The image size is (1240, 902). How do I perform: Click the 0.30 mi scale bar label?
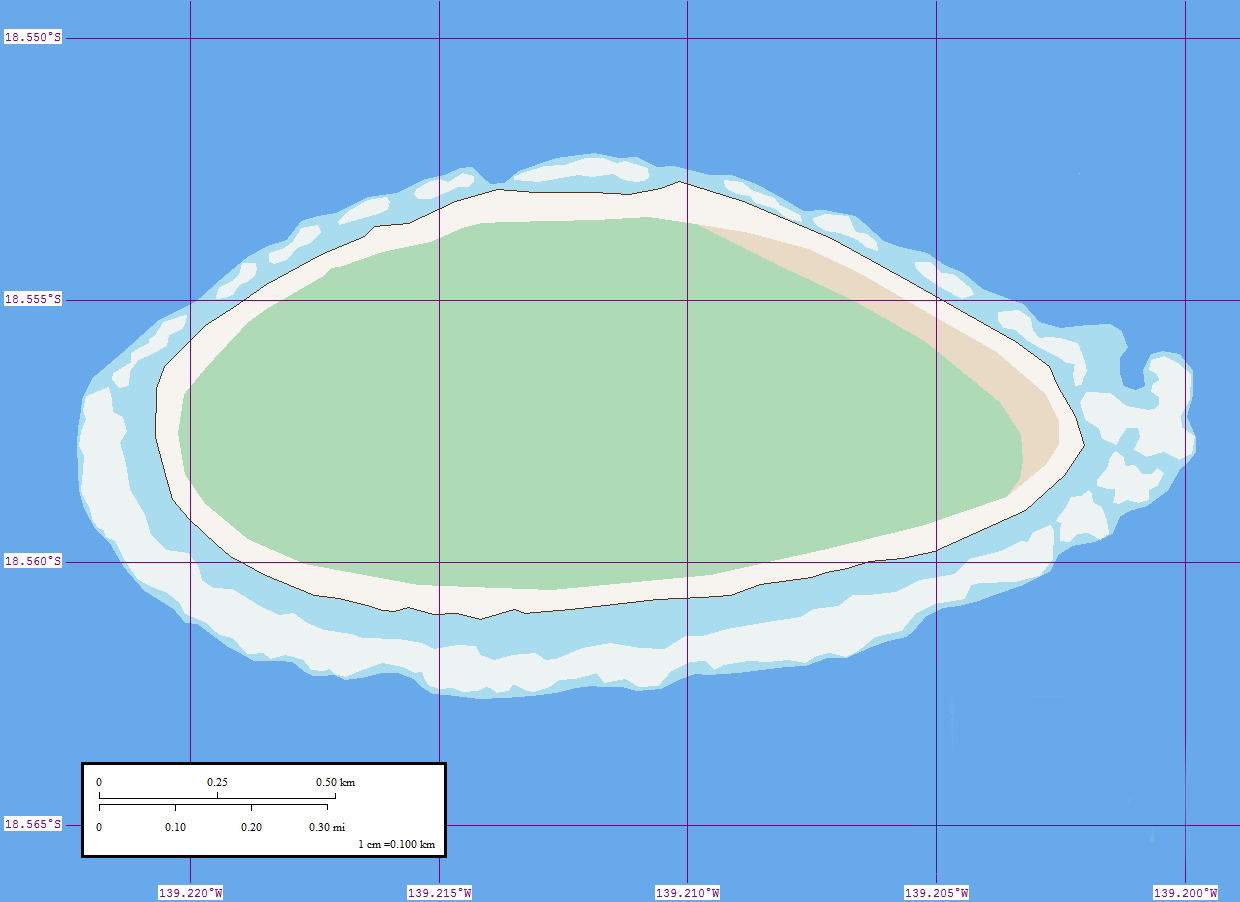[326, 827]
